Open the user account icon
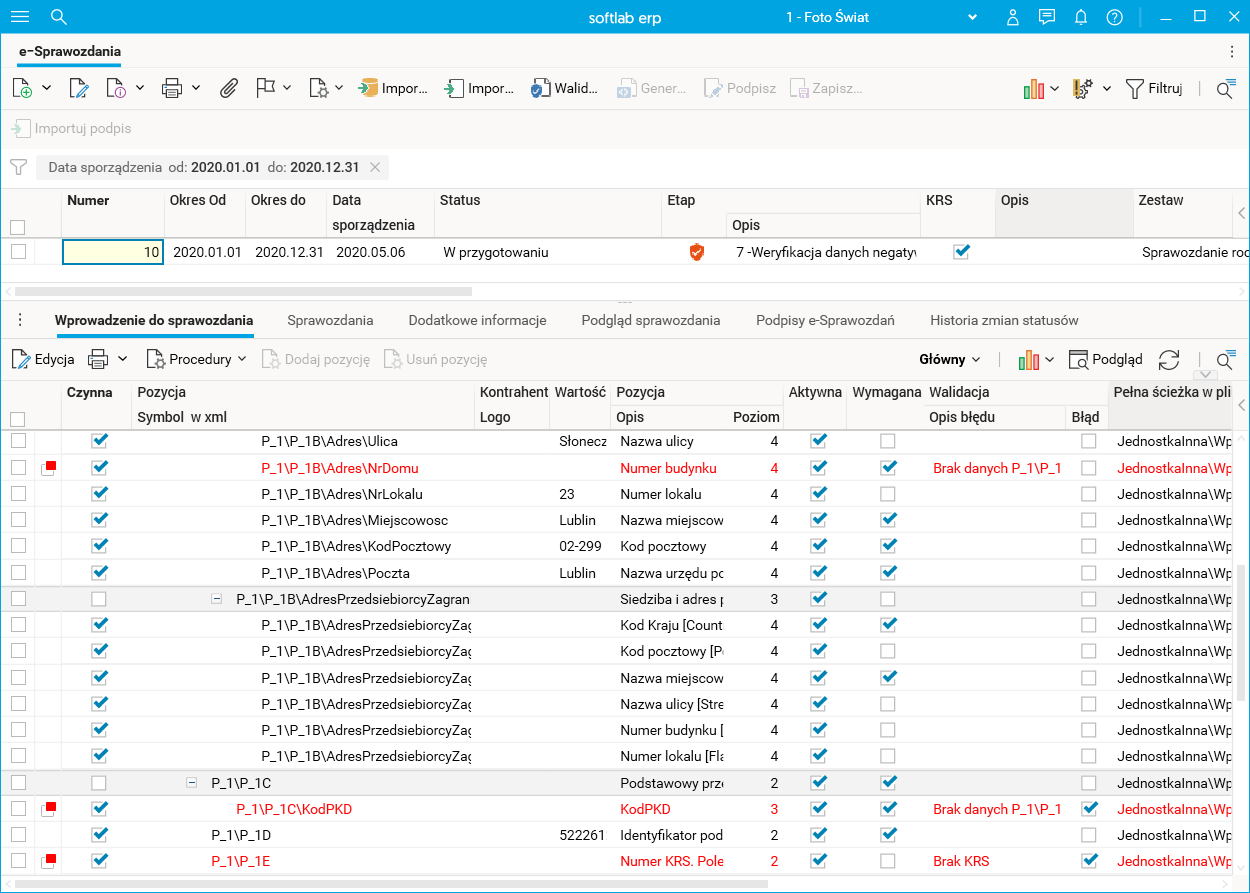This screenshot has width=1250, height=893. (1013, 17)
